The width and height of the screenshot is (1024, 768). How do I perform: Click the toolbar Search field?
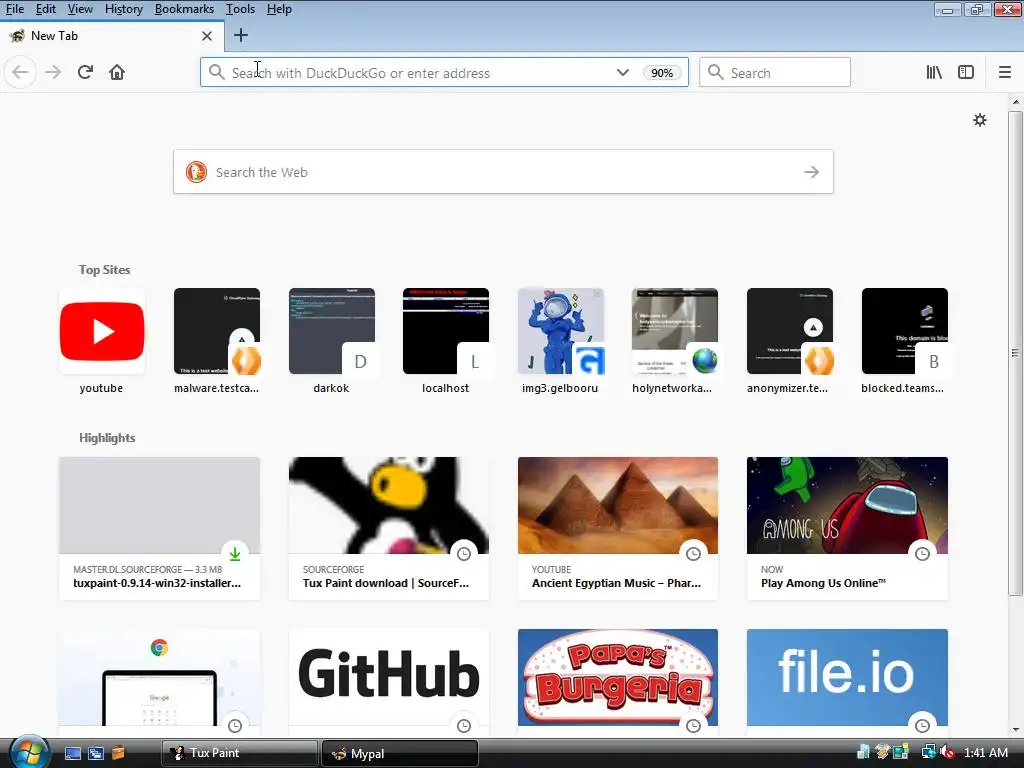point(775,72)
